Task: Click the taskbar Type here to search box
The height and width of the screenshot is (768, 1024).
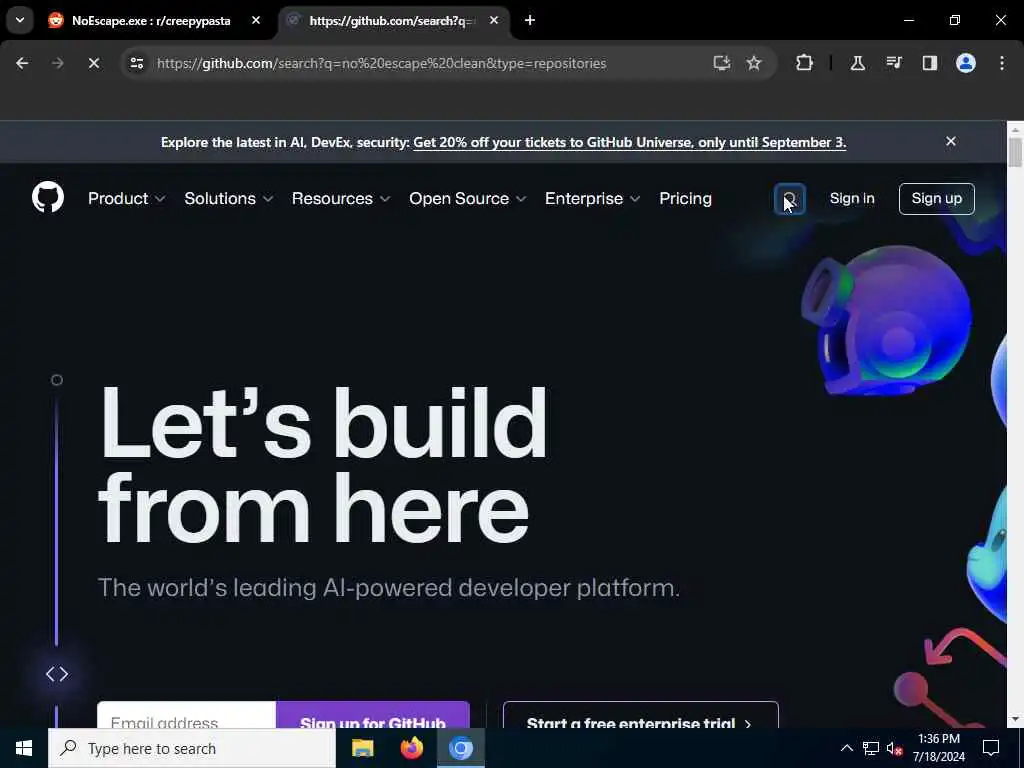Action: click(192, 748)
